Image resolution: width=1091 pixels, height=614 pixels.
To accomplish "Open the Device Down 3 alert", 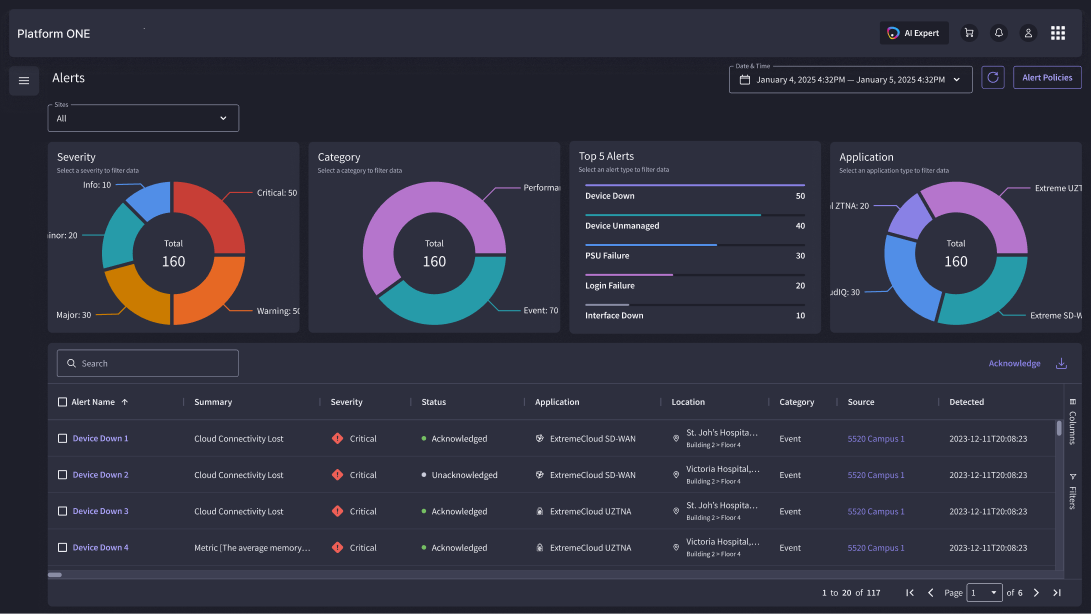I will click(100, 511).
